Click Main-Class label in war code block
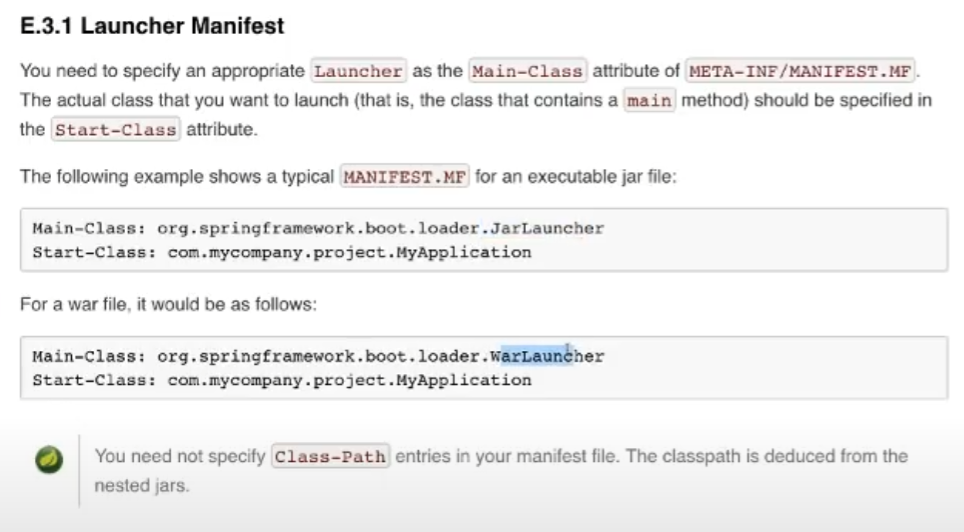 coord(89,356)
